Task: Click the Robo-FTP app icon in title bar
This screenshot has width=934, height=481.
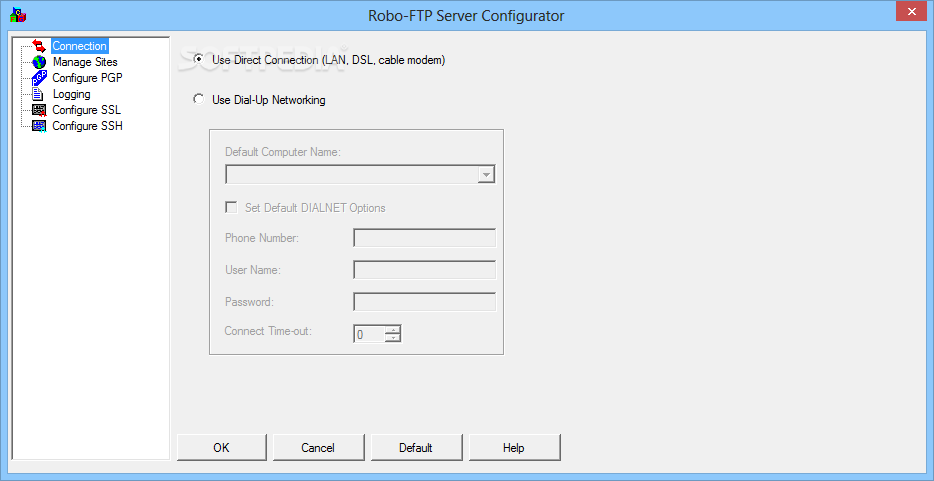Action: pyautogui.click(x=18, y=15)
